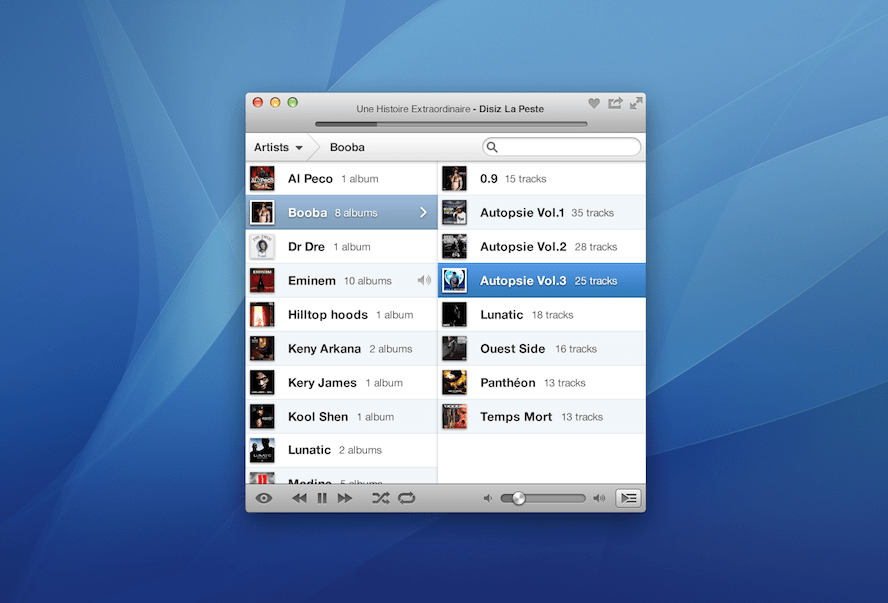
Task: Click the now-playing speaker icon beside Eminem
Action: 424,280
